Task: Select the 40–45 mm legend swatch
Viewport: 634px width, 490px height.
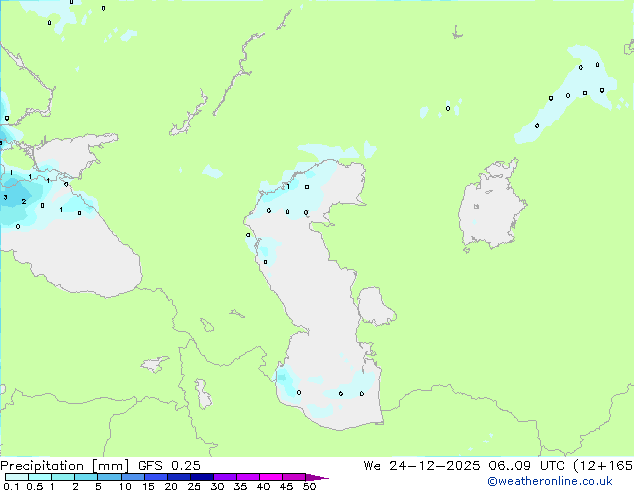Action: coord(271,477)
